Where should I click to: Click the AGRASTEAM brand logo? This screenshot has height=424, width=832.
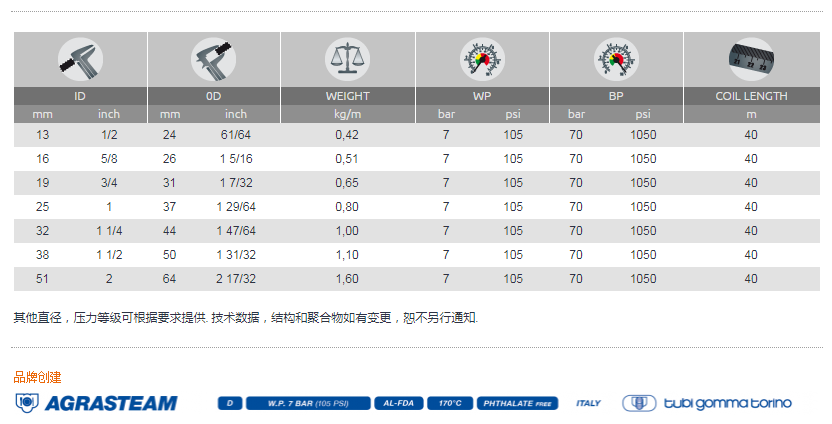[96, 403]
